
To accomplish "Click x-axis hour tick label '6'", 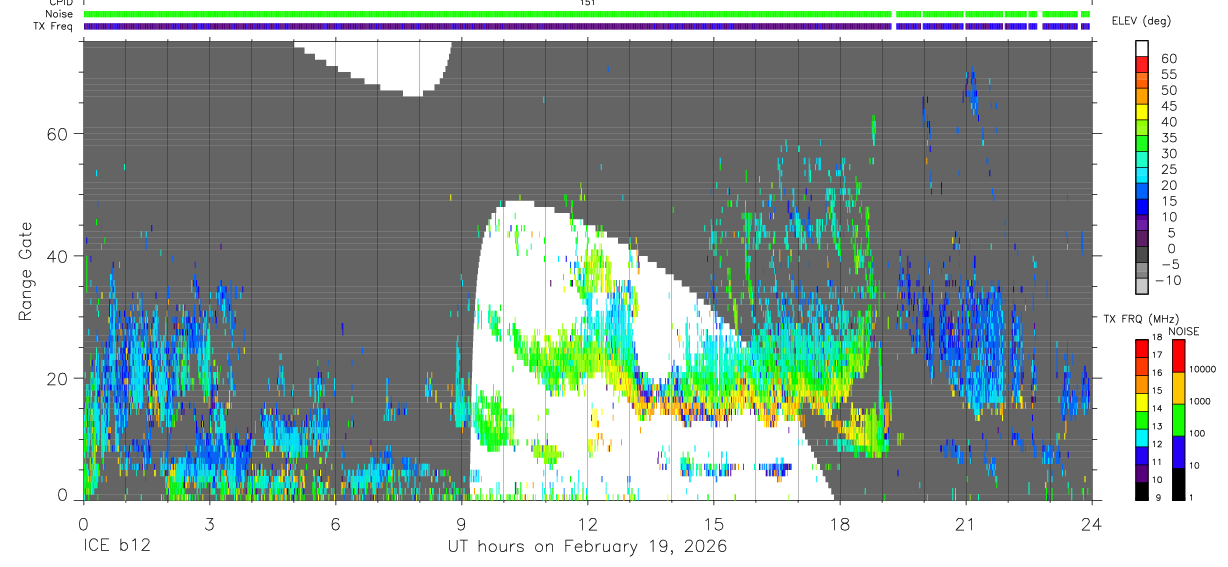I will 335,523.
